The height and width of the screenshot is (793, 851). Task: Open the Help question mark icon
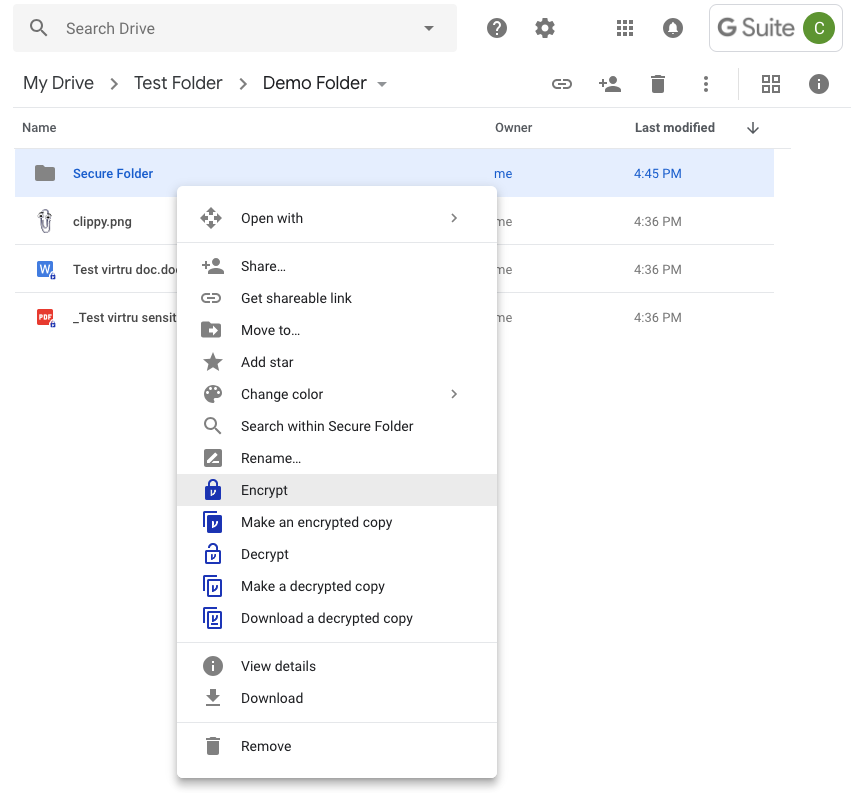point(497,28)
